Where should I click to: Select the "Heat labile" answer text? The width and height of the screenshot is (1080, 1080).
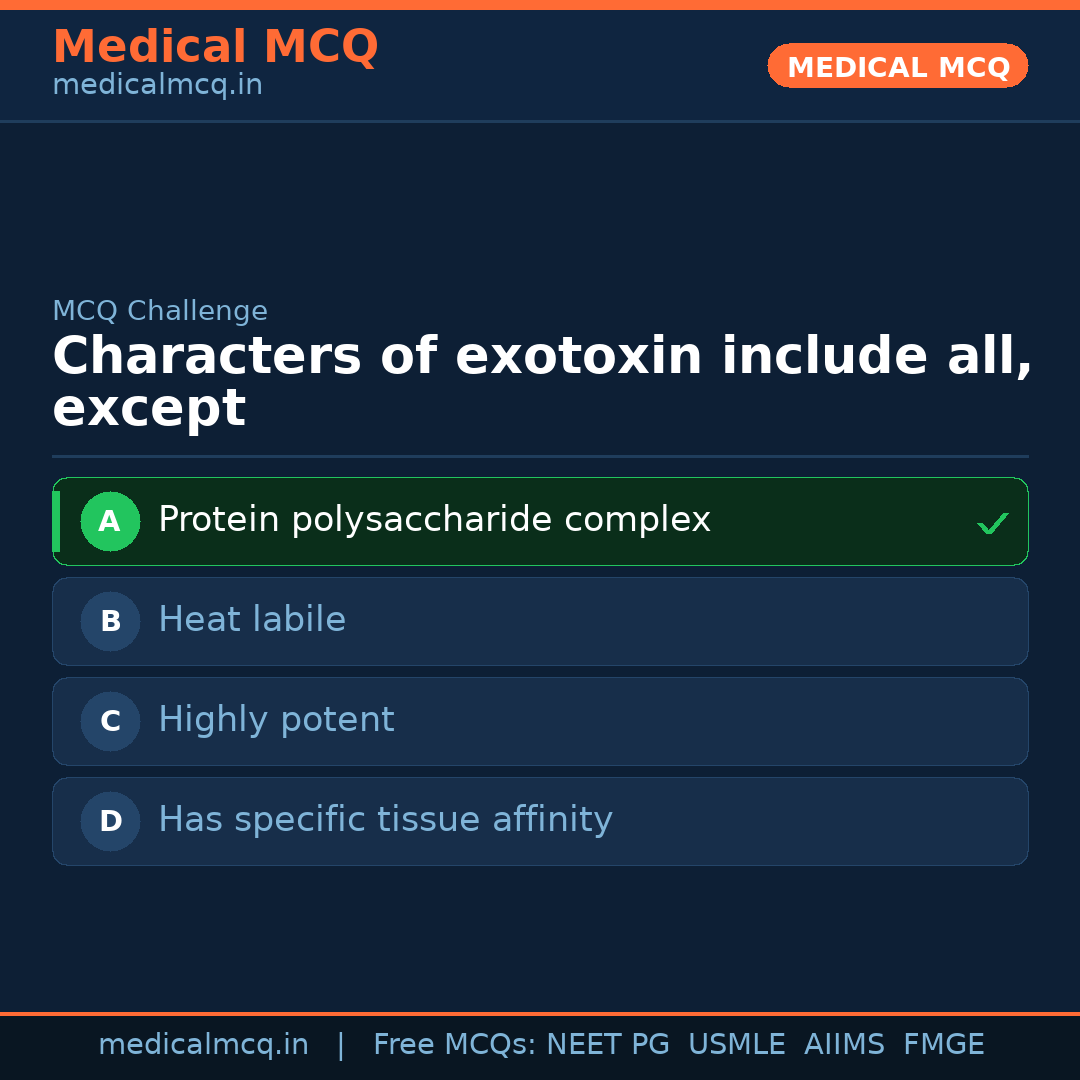252,620
